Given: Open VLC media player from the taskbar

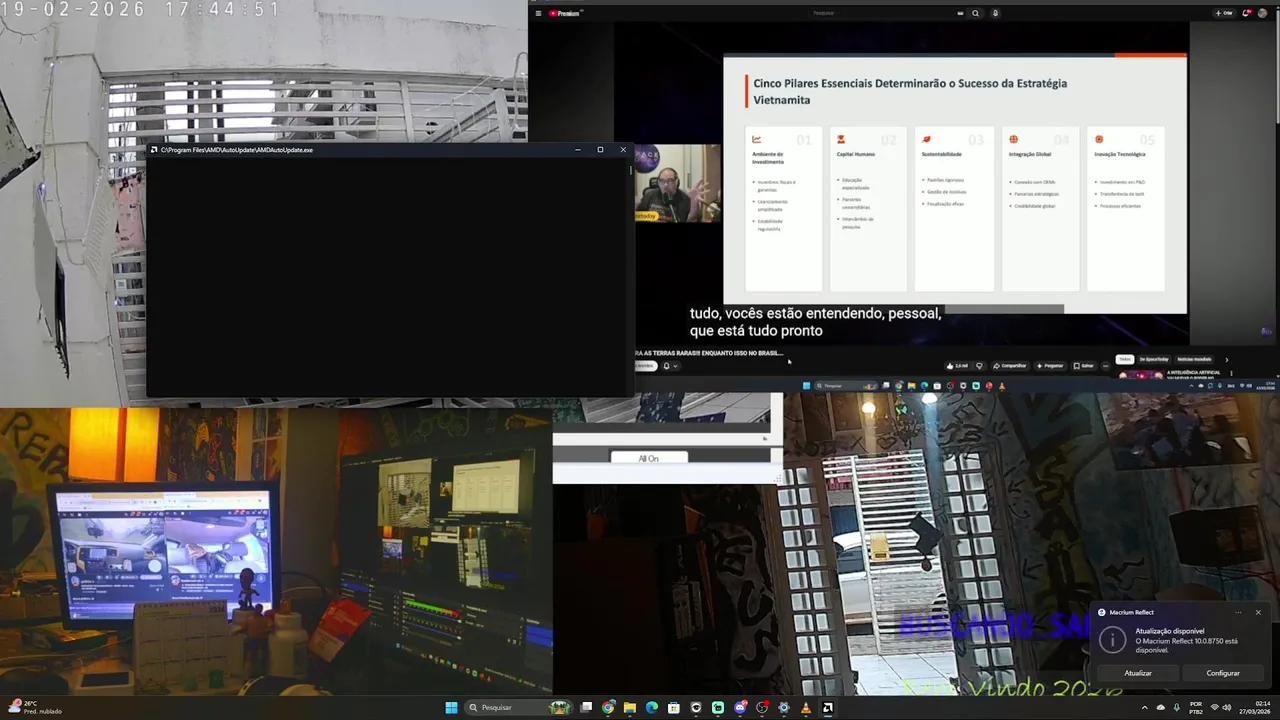Looking at the screenshot, I should click(806, 708).
